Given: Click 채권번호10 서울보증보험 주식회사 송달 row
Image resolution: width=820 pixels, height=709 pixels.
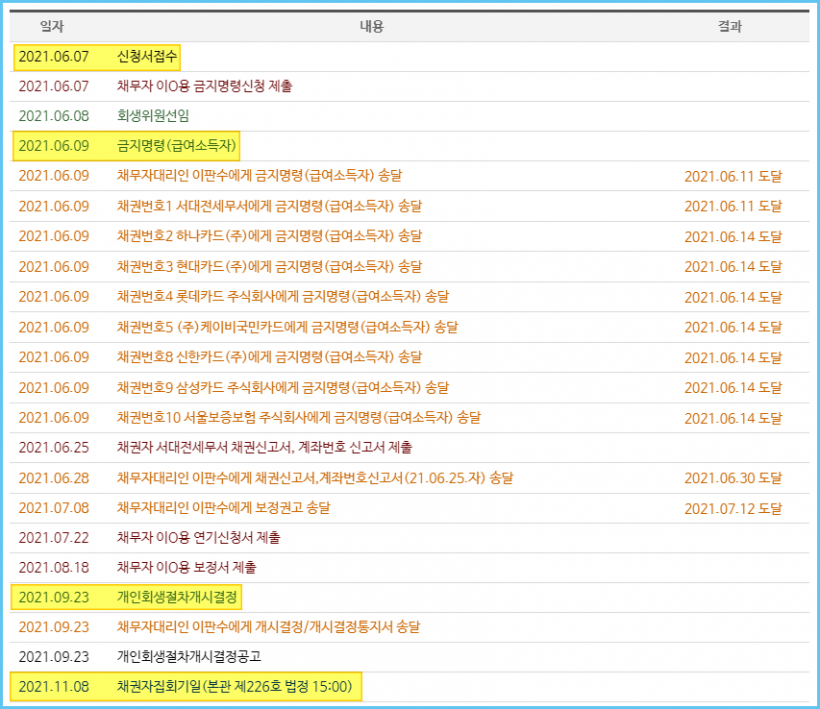Looking at the screenshot, I should [x=299, y=417].
